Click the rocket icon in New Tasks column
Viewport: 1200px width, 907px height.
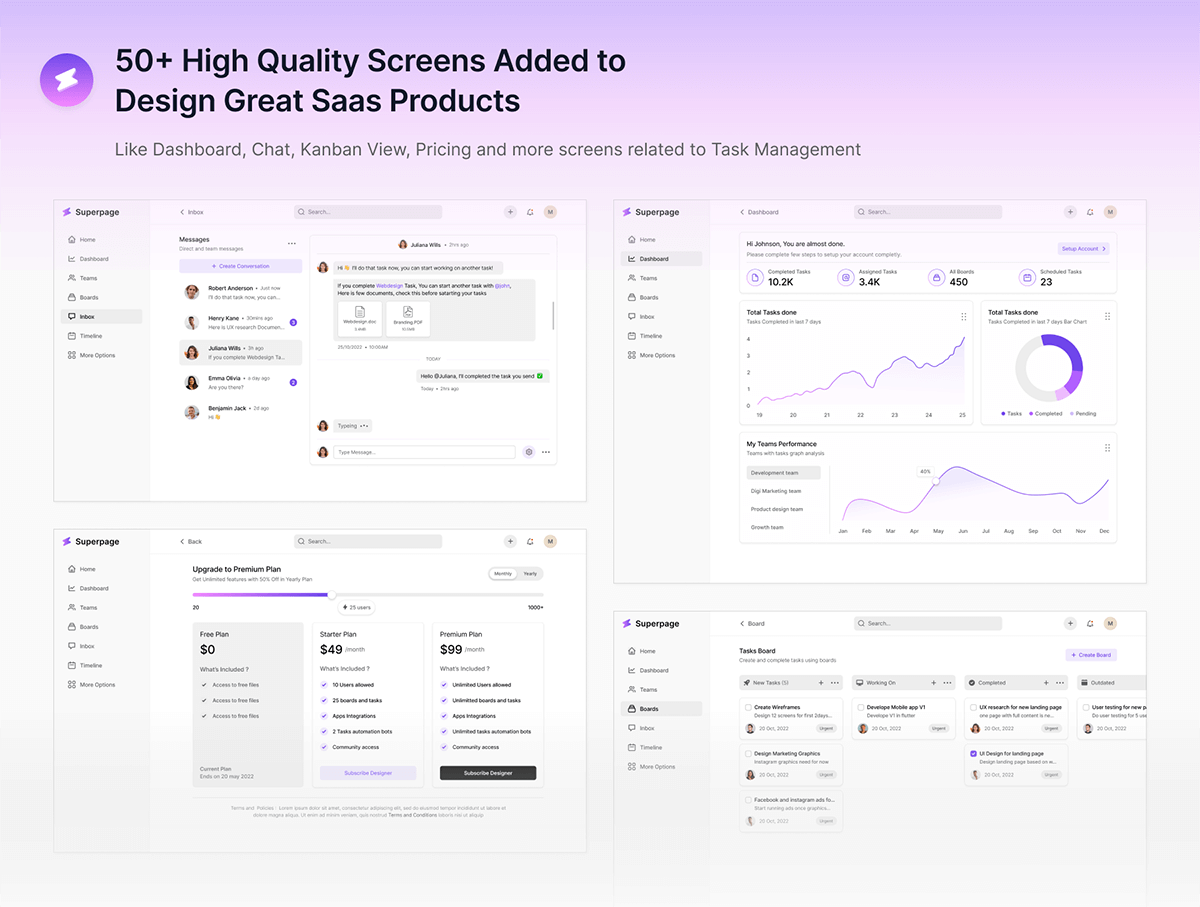(x=746, y=683)
